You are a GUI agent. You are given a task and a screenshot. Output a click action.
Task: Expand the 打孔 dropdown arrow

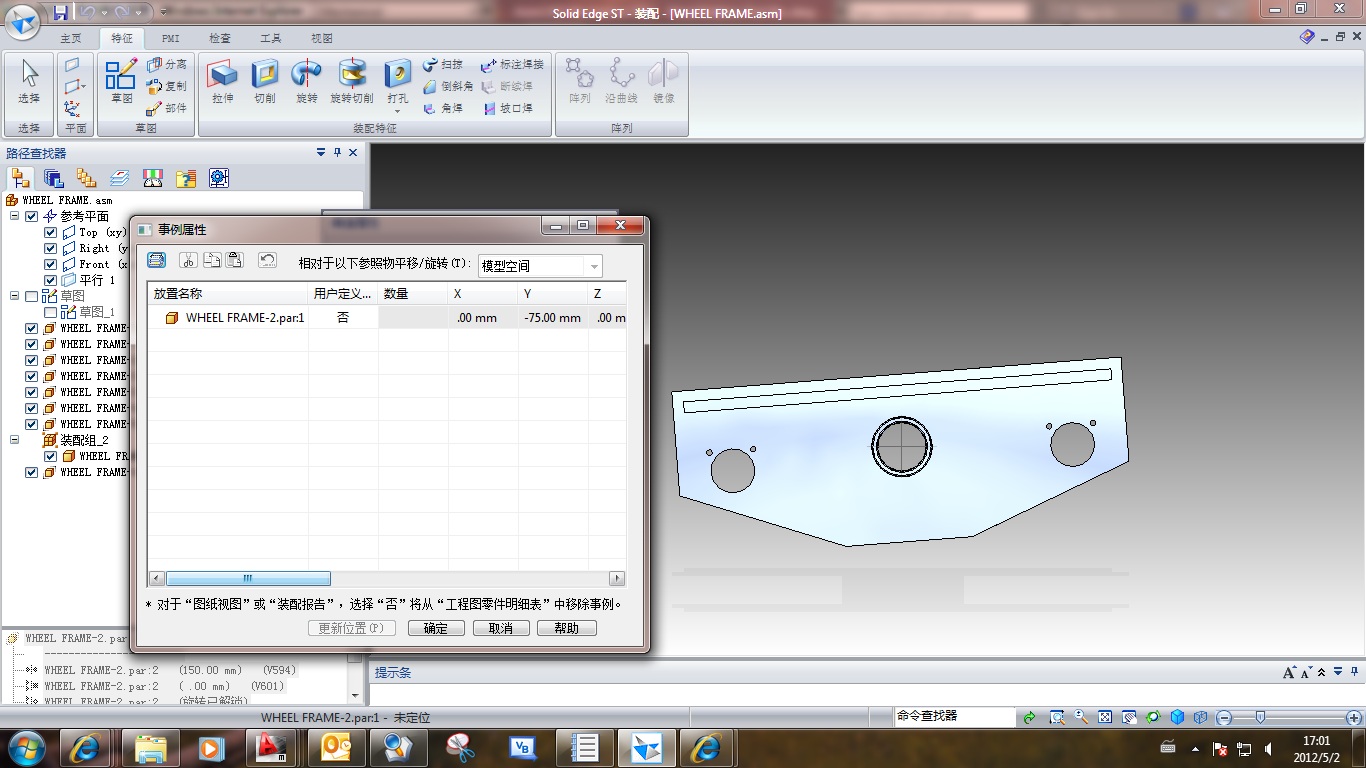tap(398, 110)
